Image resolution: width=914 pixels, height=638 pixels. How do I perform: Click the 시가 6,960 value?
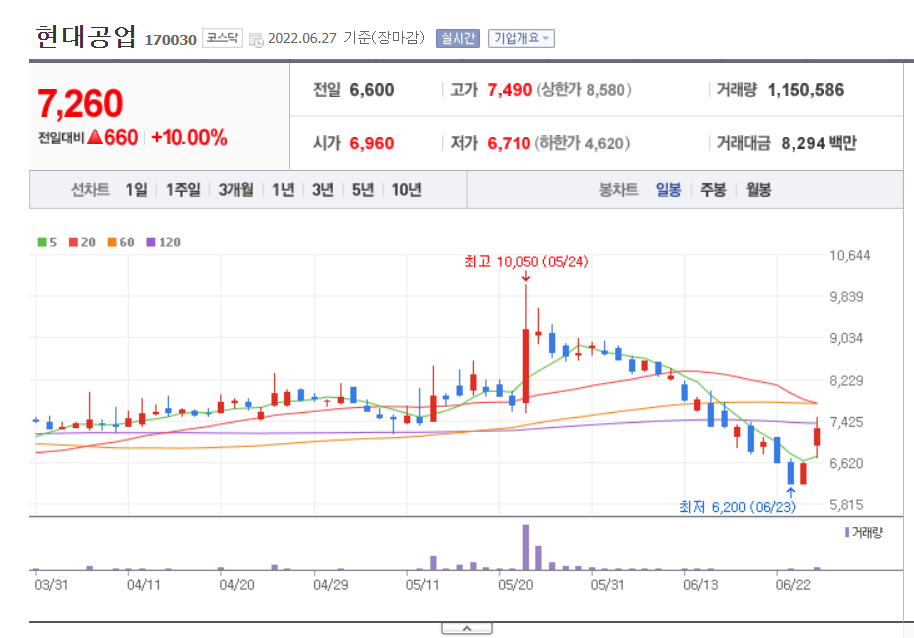coord(372,143)
